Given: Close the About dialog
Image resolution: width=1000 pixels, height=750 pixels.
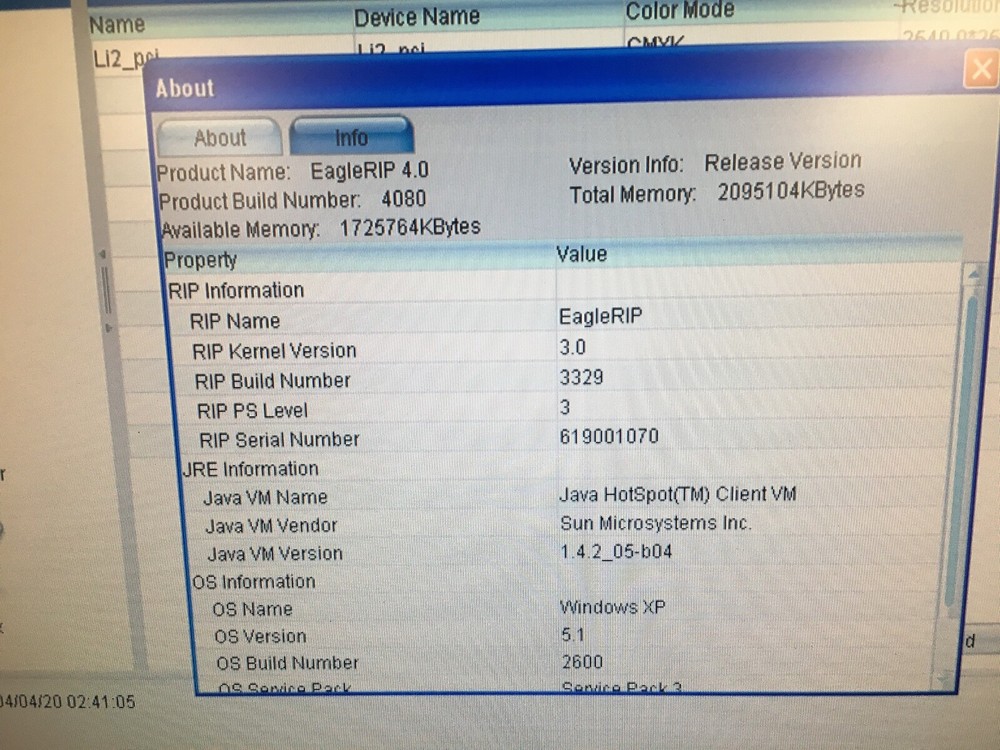Looking at the screenshot, I should 981,68.
